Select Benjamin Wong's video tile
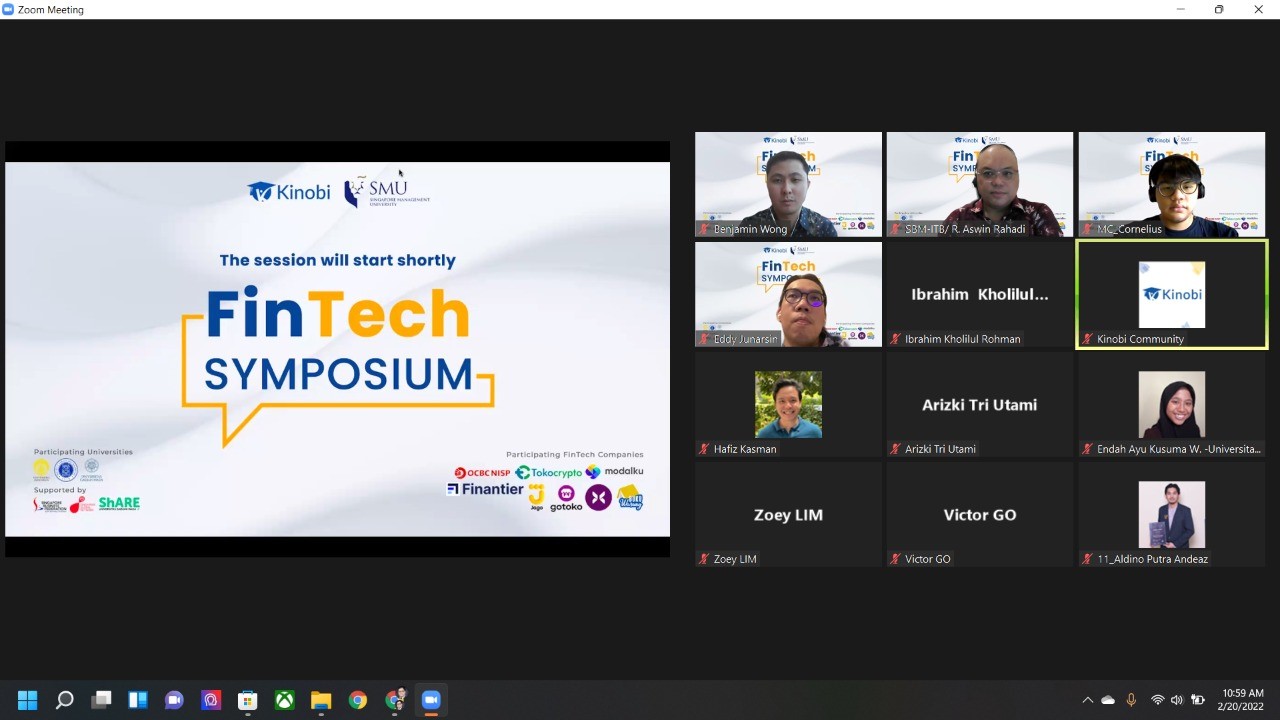This screenshot has width=1280, height=720. click(788, 184)
